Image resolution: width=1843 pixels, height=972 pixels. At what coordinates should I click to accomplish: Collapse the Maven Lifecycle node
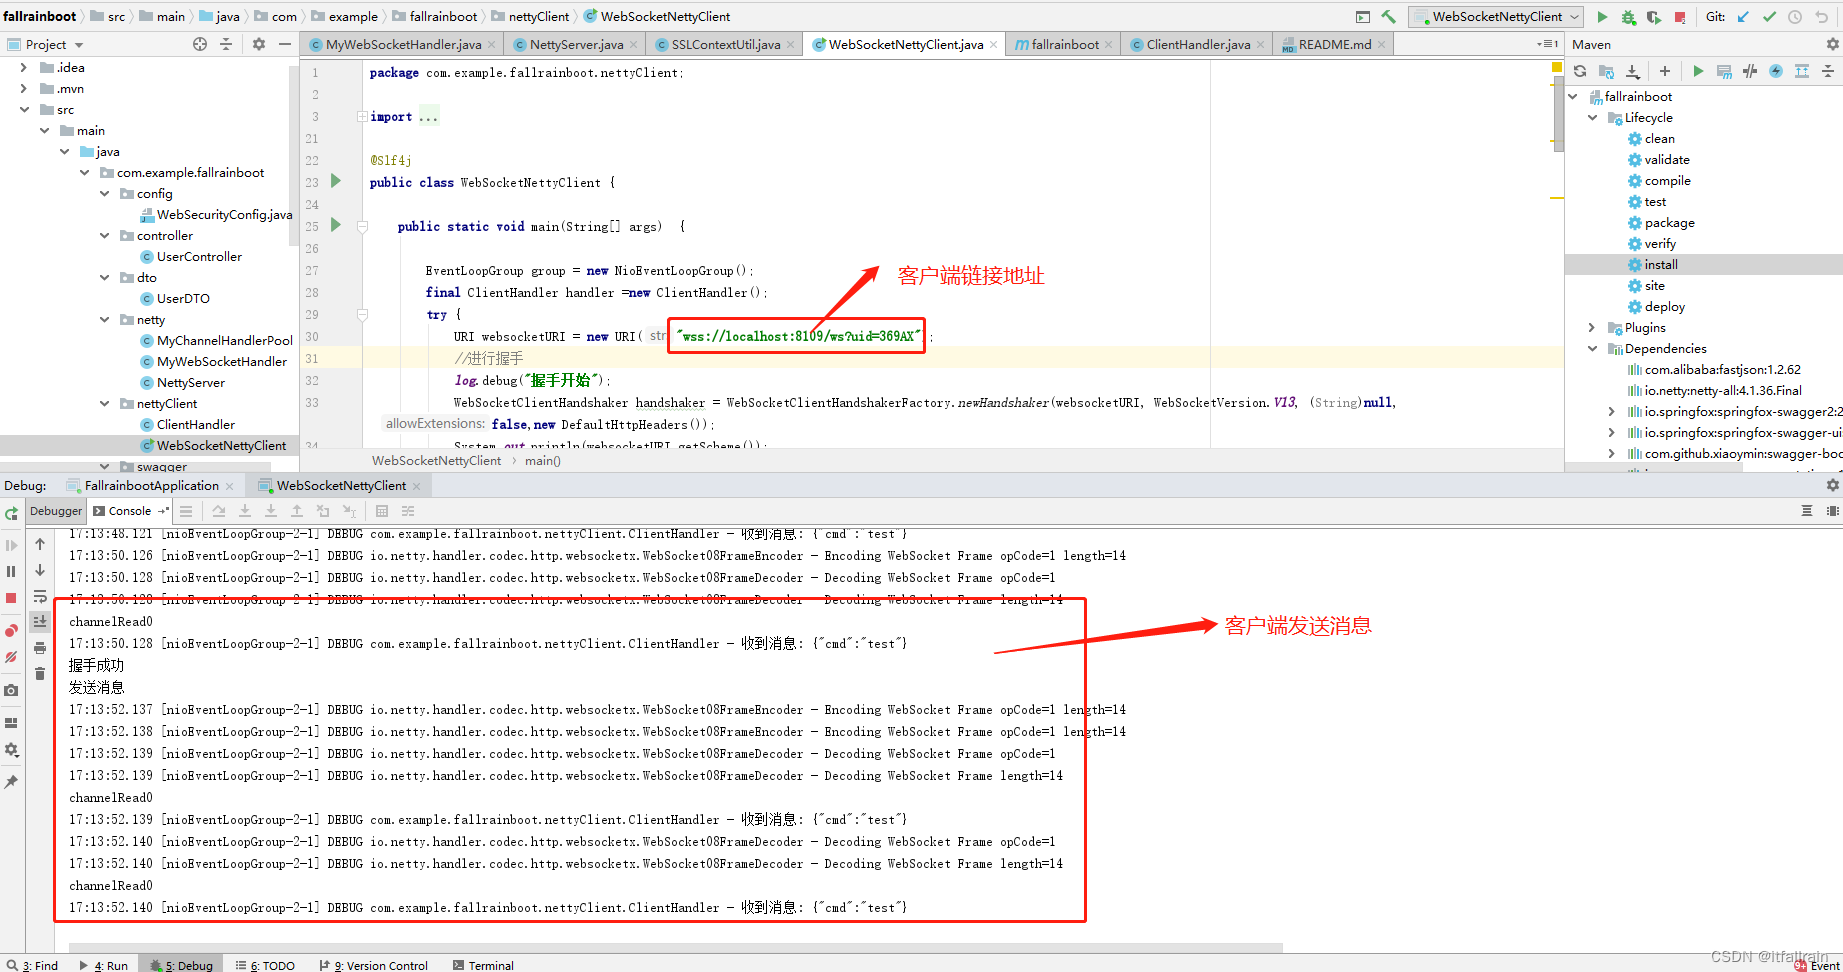1593,117
